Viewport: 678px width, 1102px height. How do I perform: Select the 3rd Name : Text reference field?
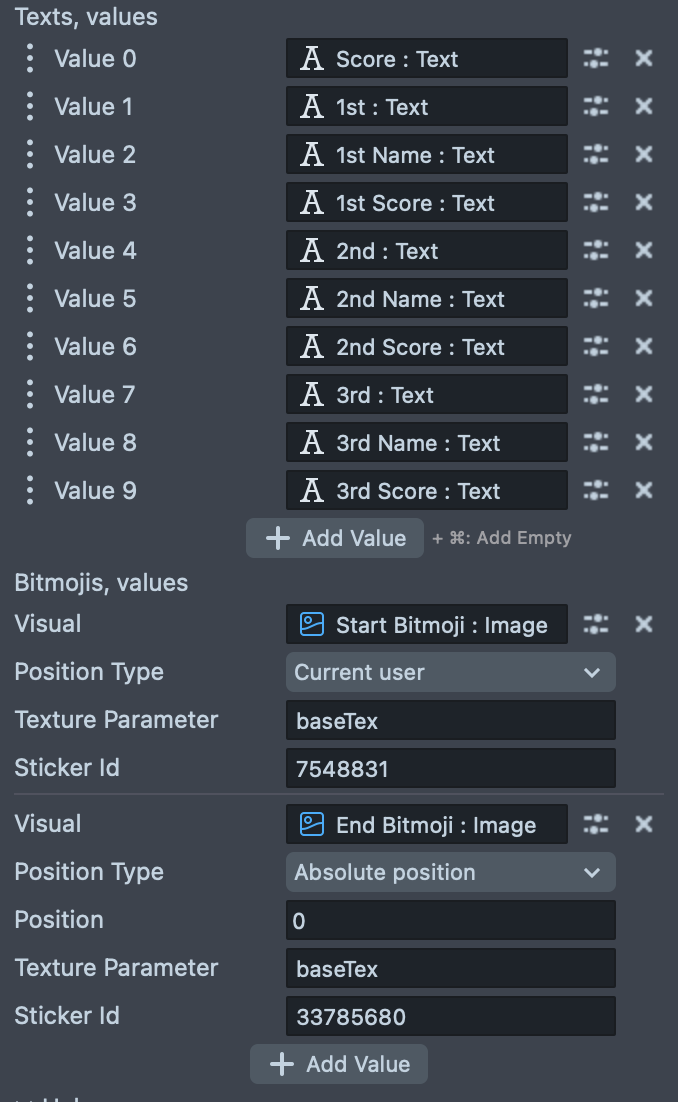tap(427, 443)
